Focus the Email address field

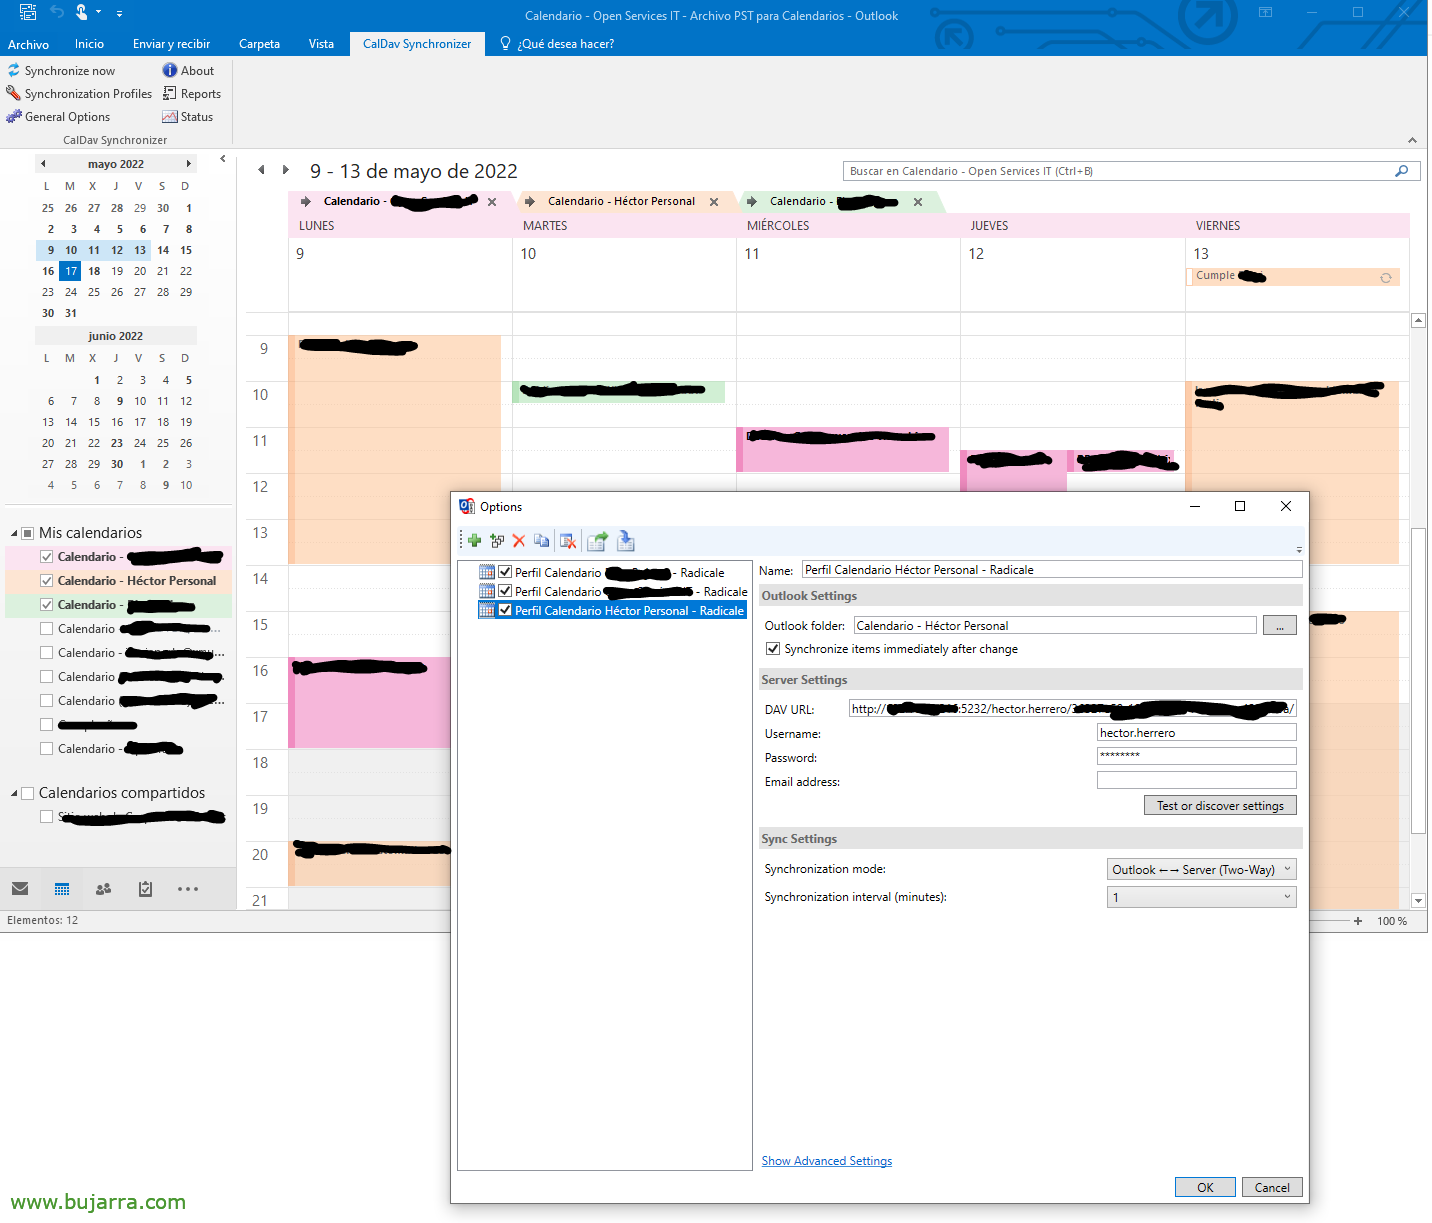coord(1197,780)
